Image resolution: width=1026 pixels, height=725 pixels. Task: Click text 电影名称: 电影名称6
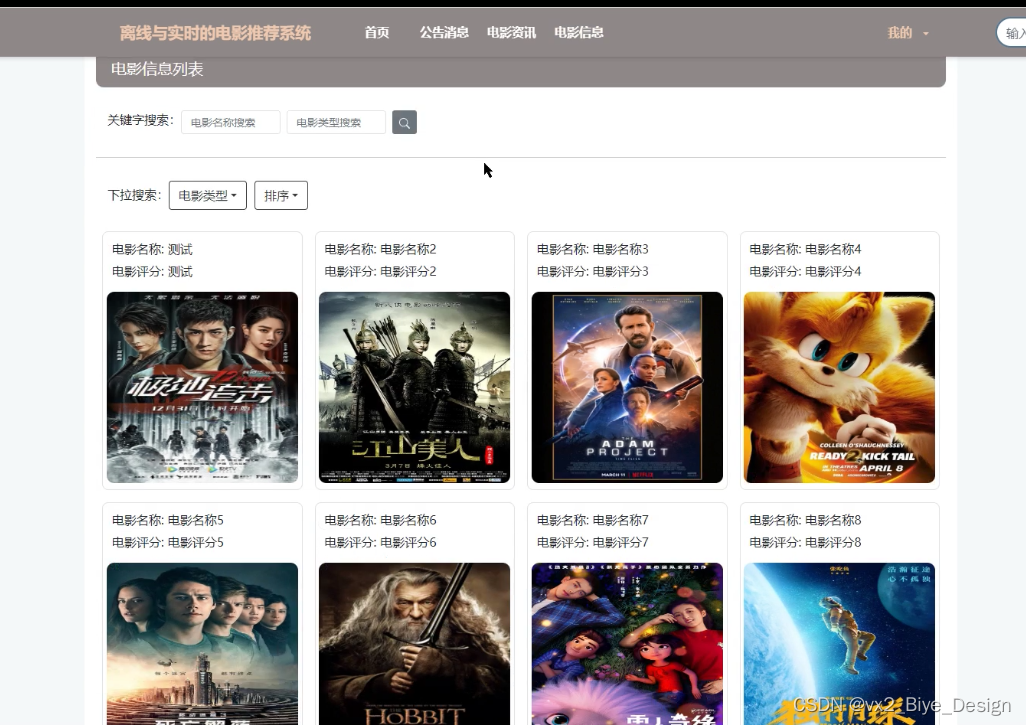coord(380,520)
